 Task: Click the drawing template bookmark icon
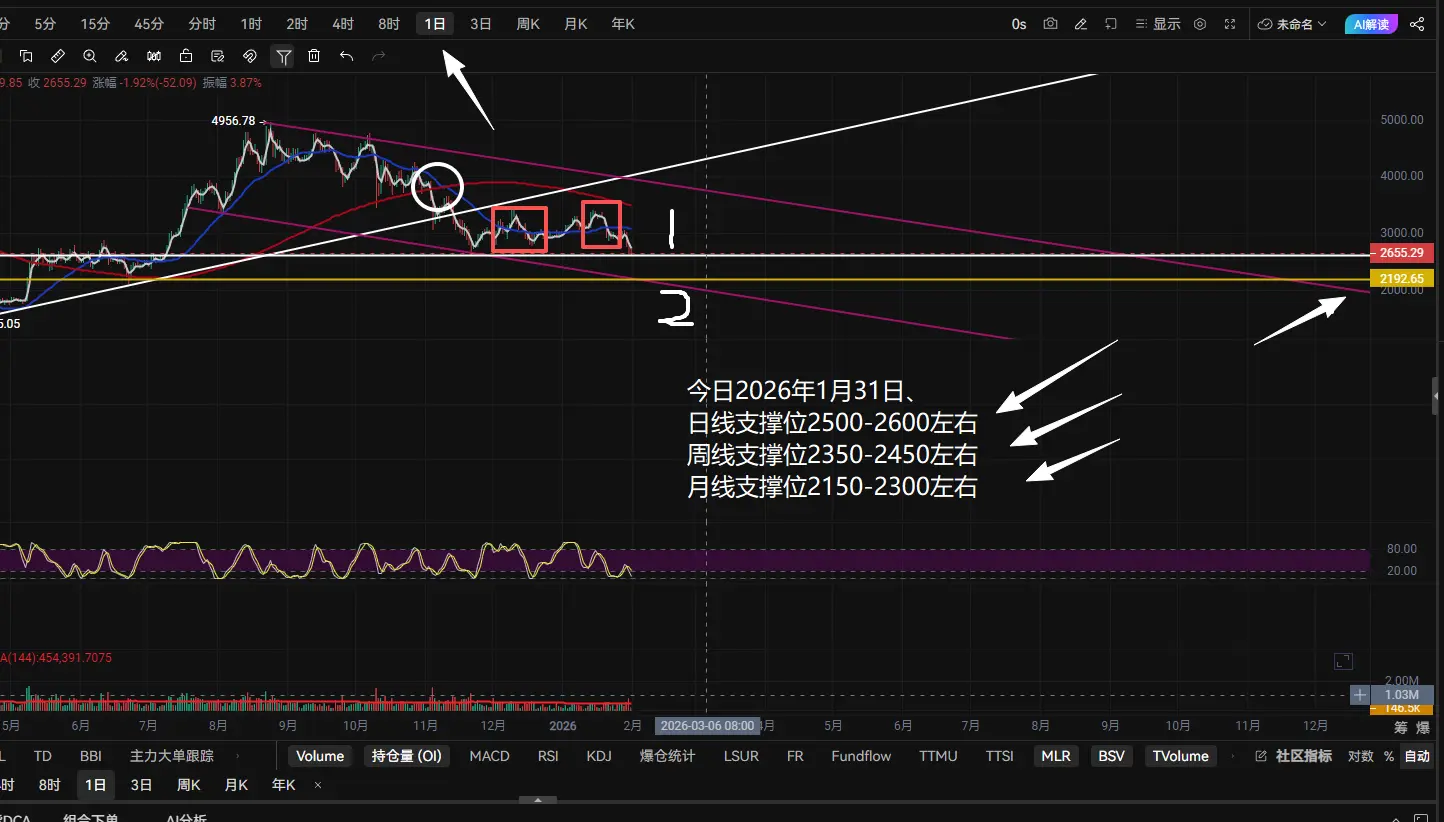[x=26, y=56]
